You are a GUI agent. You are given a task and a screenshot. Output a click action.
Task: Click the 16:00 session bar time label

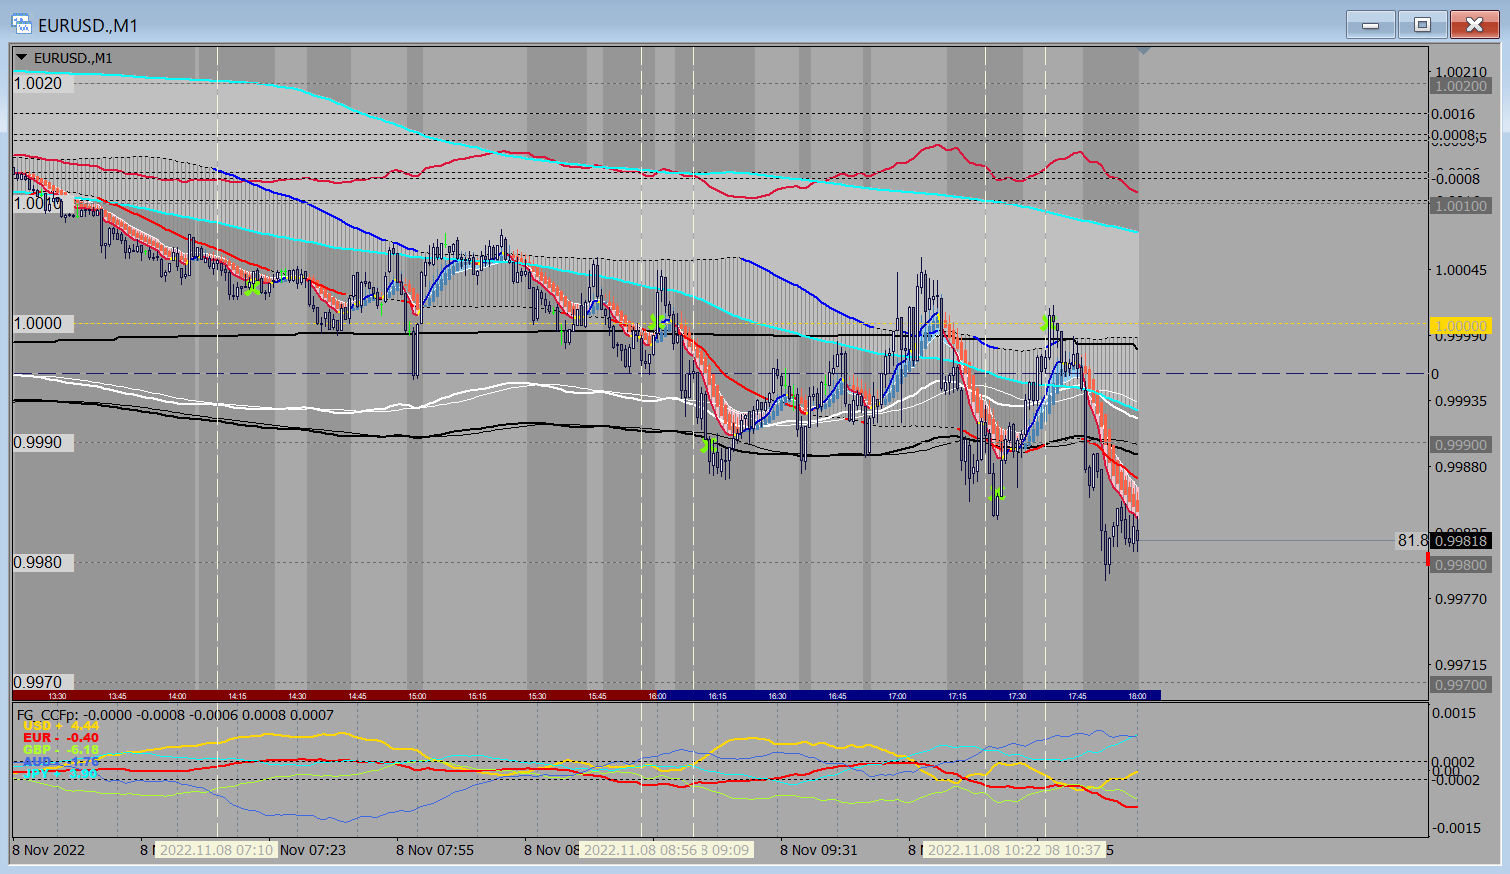[657, 696]
